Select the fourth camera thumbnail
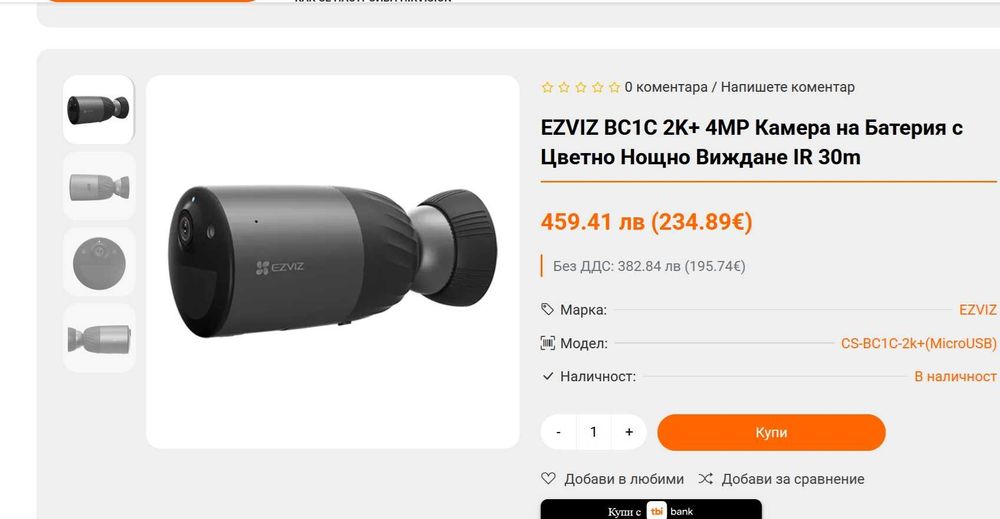Image resolution: width=1000 pixels, height=519 pixels. [x=99, y=339]
